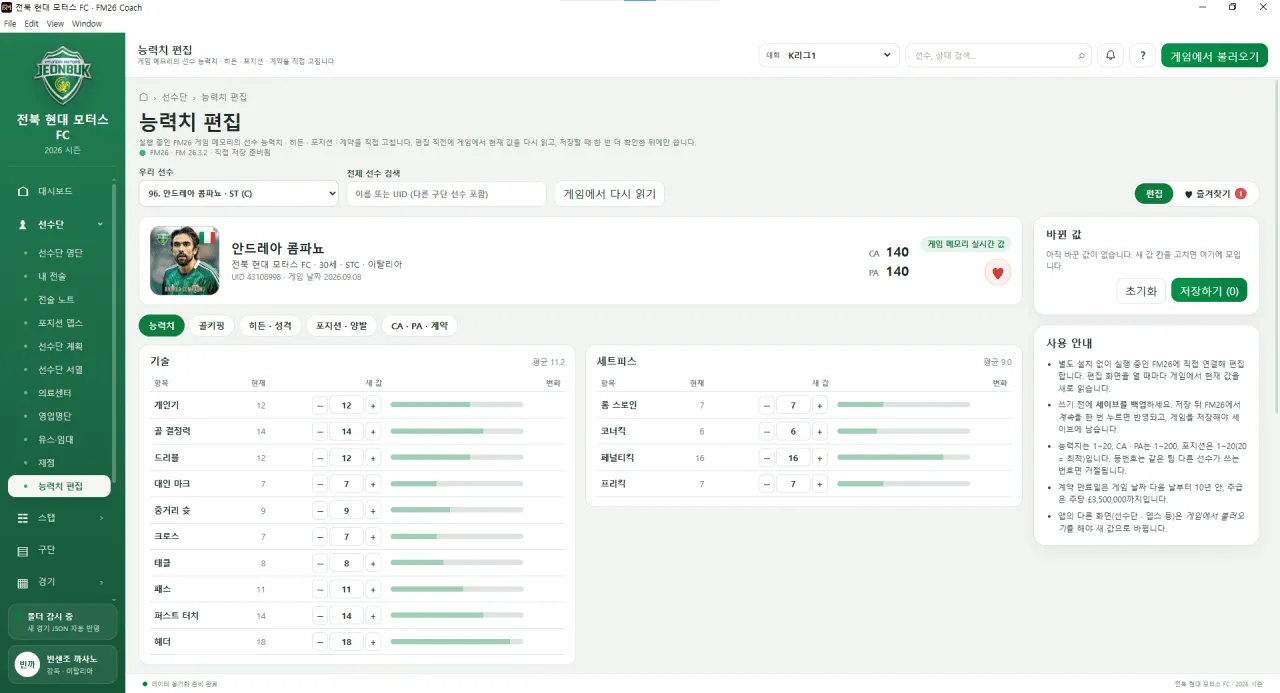Click the search magnifier icon

pyautogui.click(x=1081, y=56)
